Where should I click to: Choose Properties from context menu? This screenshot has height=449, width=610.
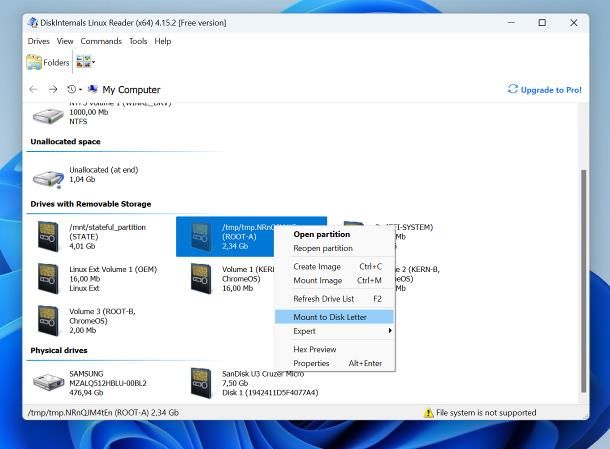335,363
